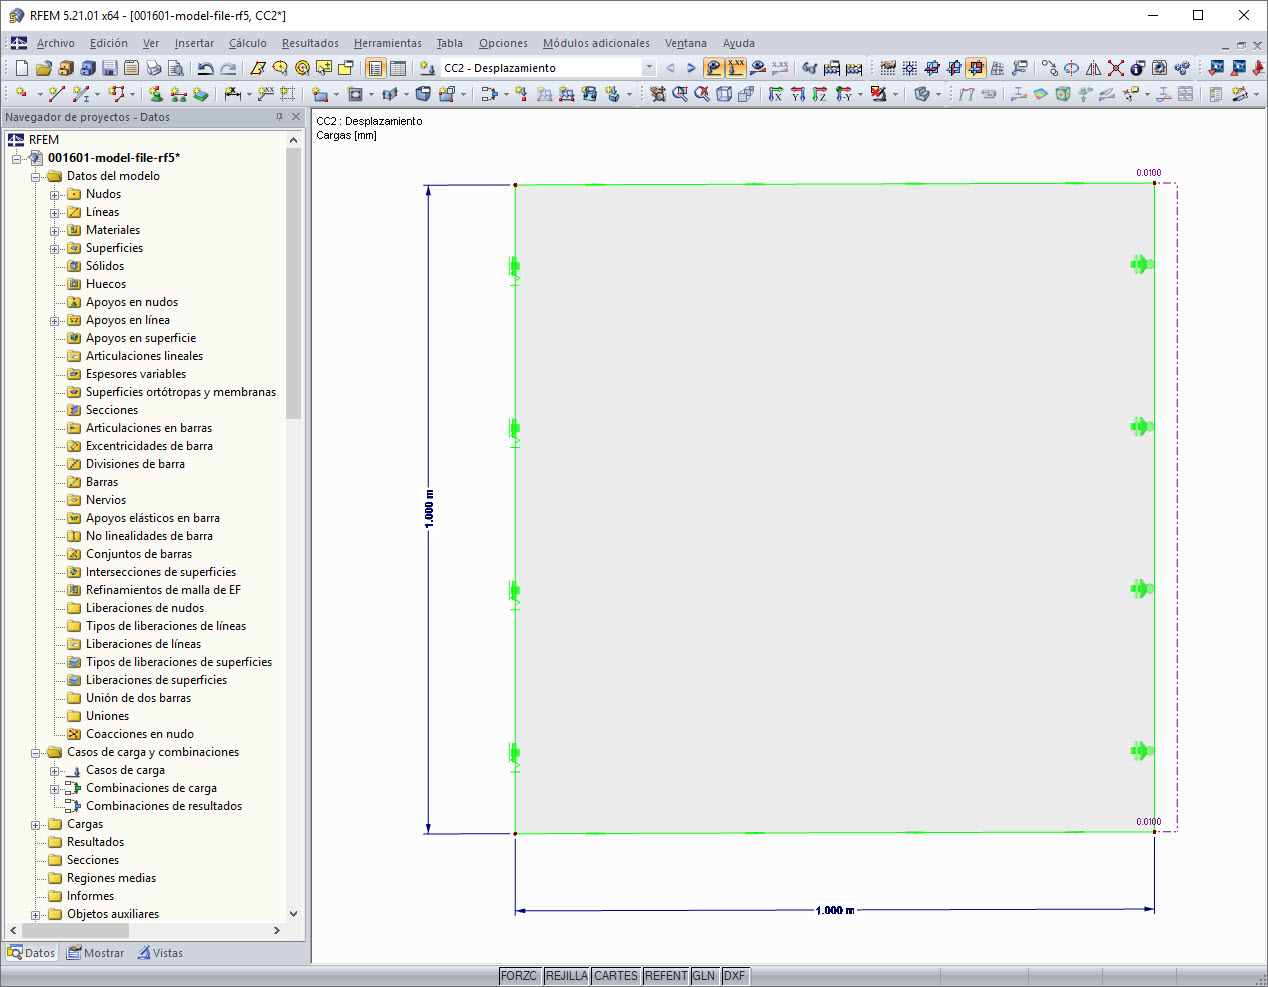This screenshot has width=1268, height=987.
Task: Activate the zoom magnifier tool
Action: coord(680,95)
